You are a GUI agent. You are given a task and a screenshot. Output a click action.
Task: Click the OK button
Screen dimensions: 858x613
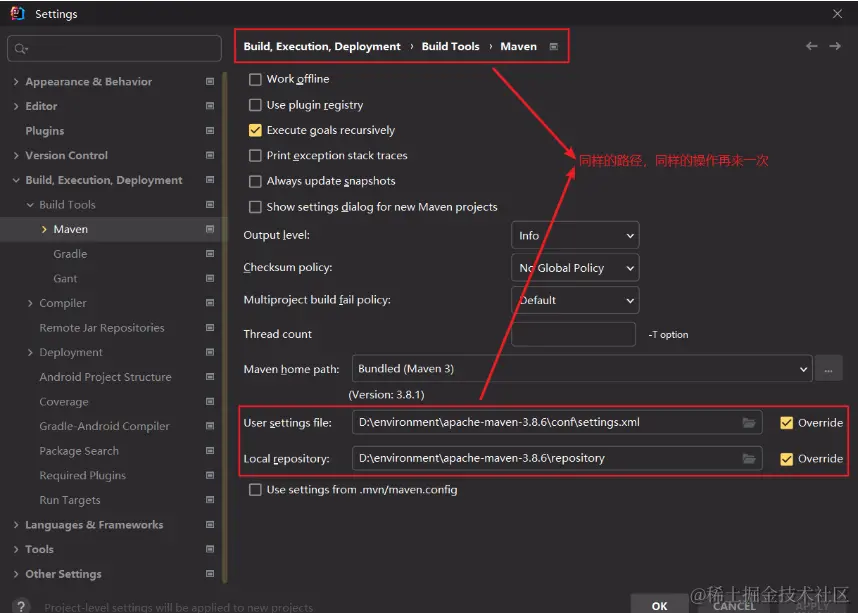point(659,605)
